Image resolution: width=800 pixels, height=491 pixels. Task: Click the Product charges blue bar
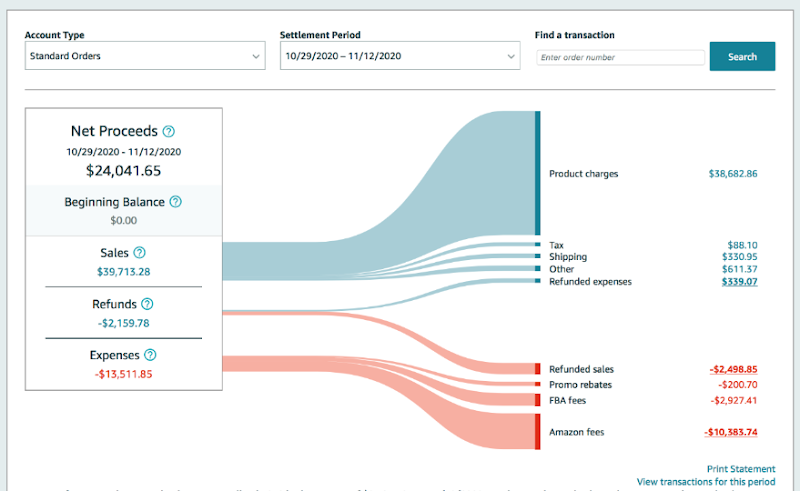click(x=538, y=173)
